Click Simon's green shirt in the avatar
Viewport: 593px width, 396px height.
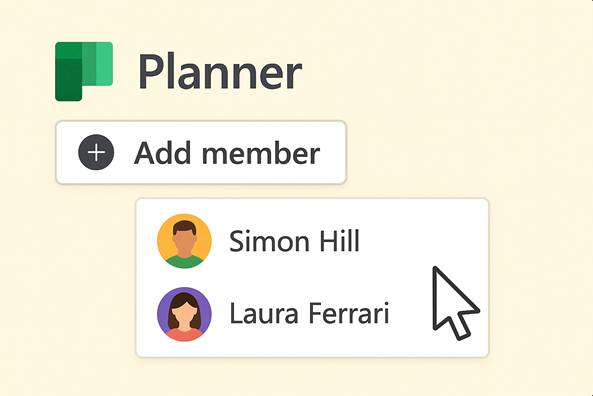point(184,262)
